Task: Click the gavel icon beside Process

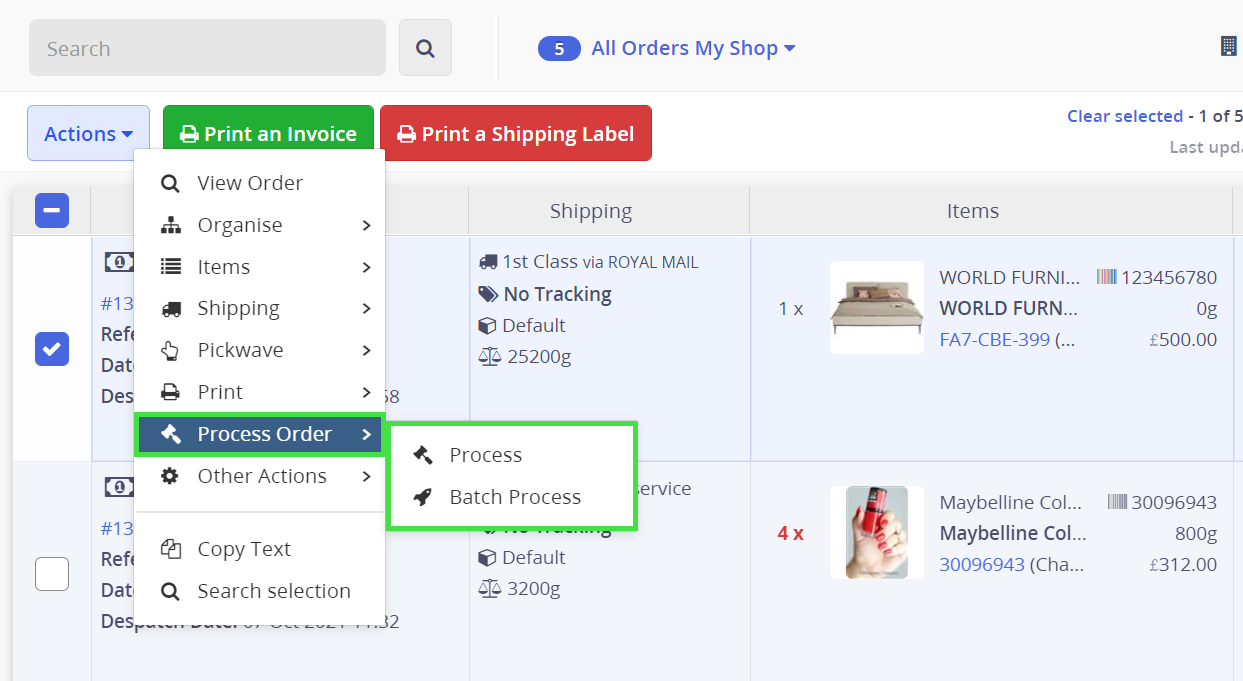Action: pyautogui.click(x=423, y=455)
